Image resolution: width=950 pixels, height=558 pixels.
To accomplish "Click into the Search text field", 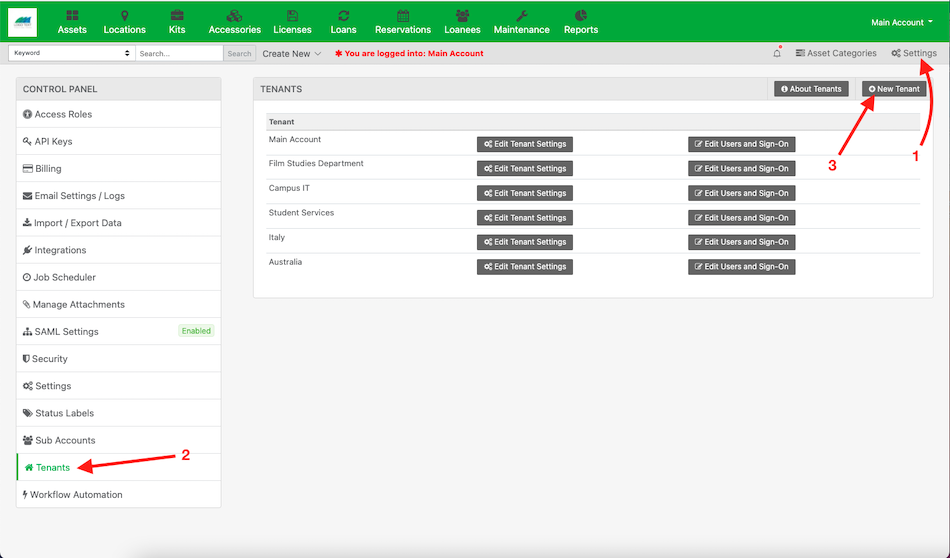I will click(x=178, y=53).
